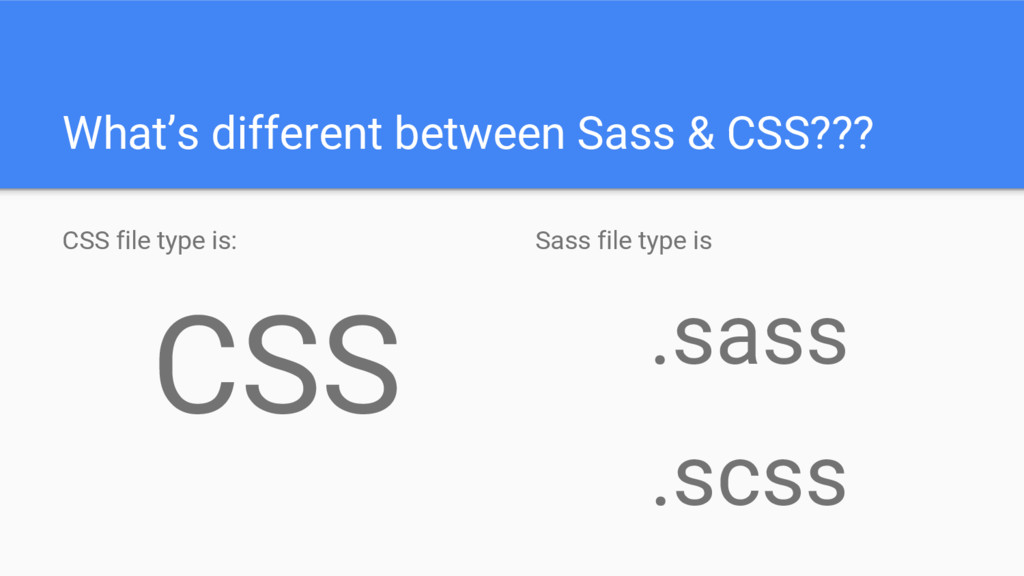Click the leading dot of ".scss"
Image resolution: width=1024 pixels, height=576 pixels.
point(660,500)
